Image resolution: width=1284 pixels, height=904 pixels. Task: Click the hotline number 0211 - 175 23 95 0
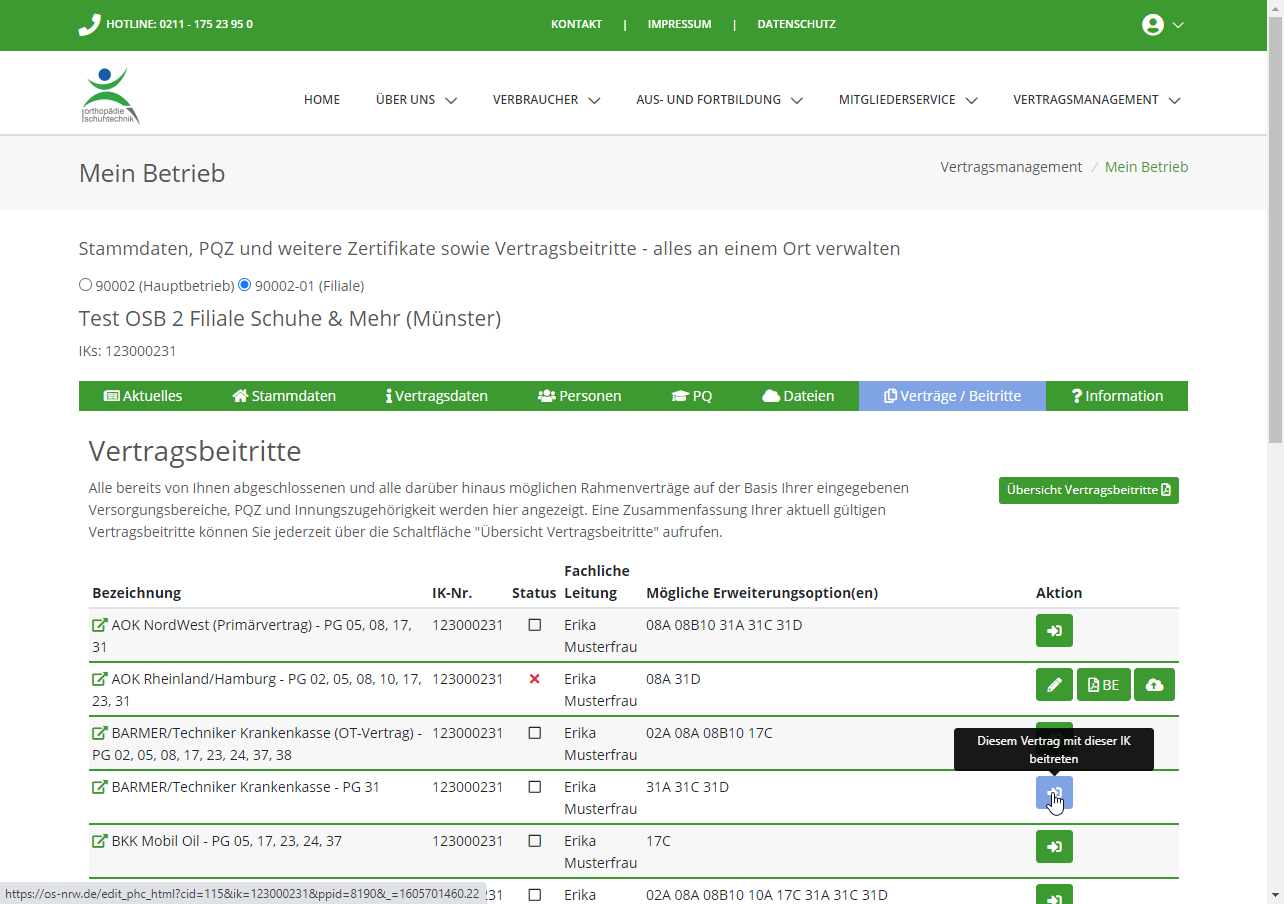pos(206,25)
